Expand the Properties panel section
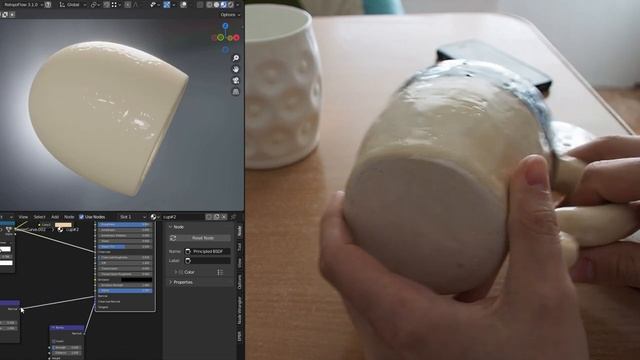 [171, 282]
